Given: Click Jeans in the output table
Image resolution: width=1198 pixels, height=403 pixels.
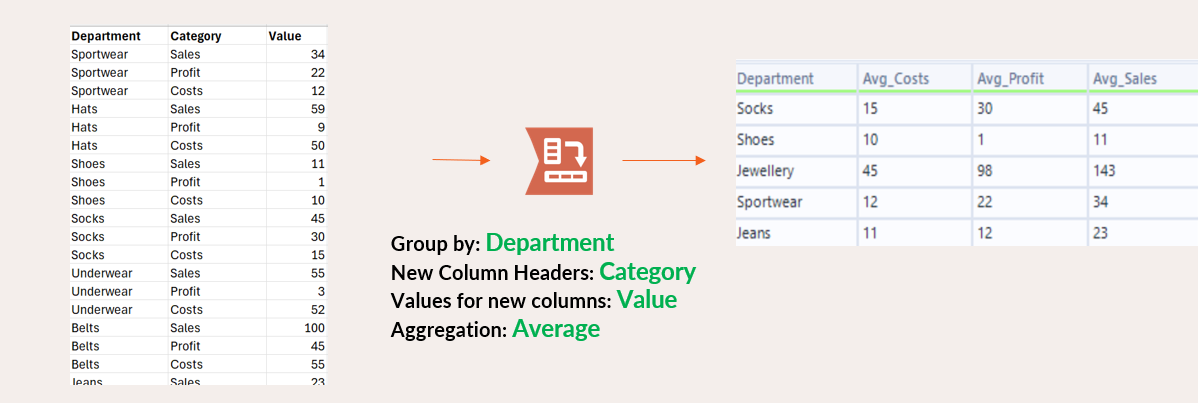Looking at the screenshot, I should (753, 233).
